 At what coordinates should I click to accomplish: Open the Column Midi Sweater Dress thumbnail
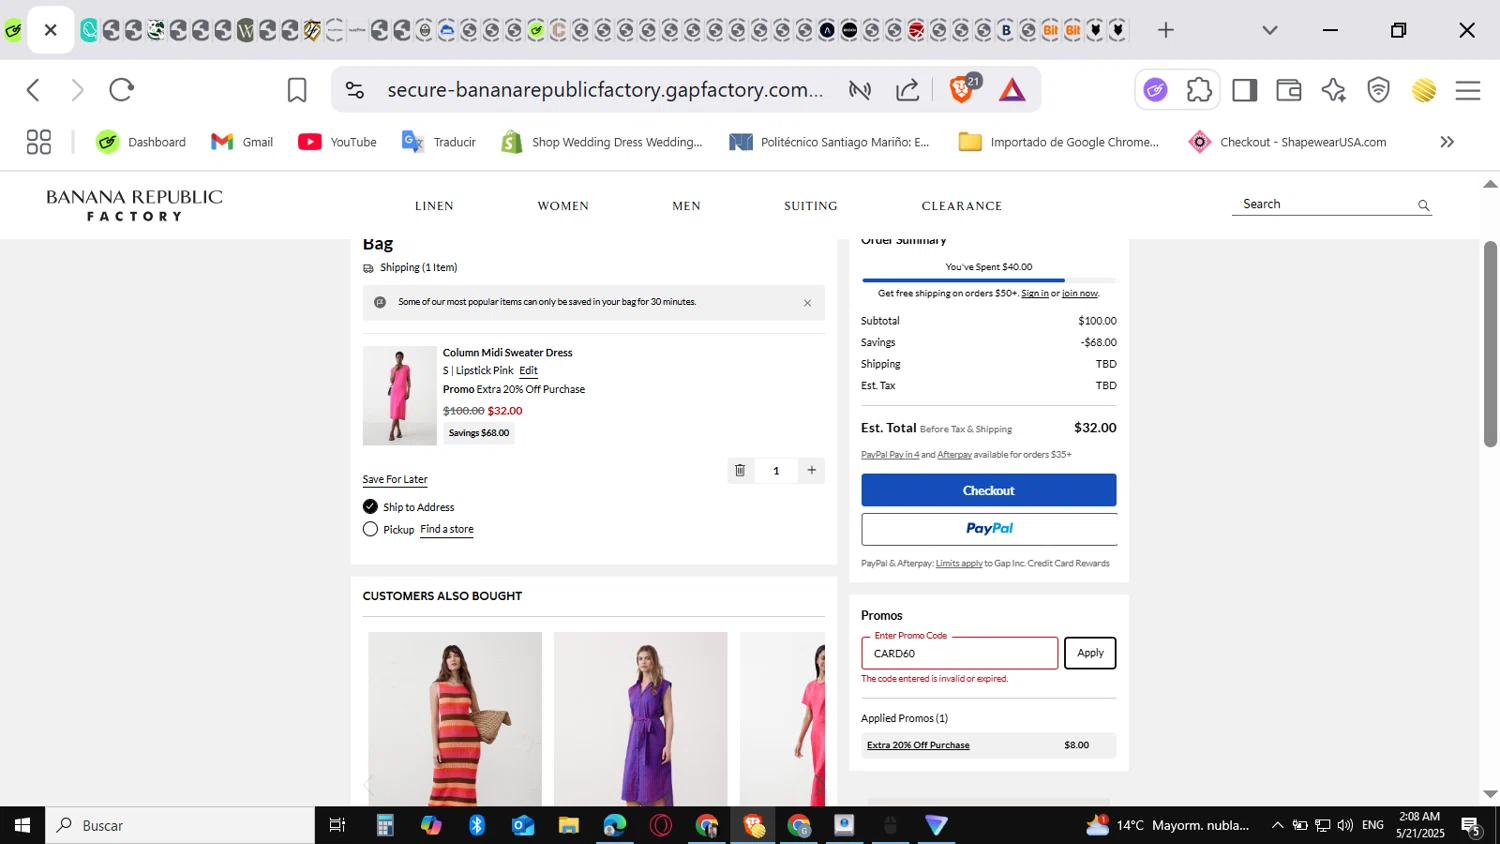click(400, 396)
